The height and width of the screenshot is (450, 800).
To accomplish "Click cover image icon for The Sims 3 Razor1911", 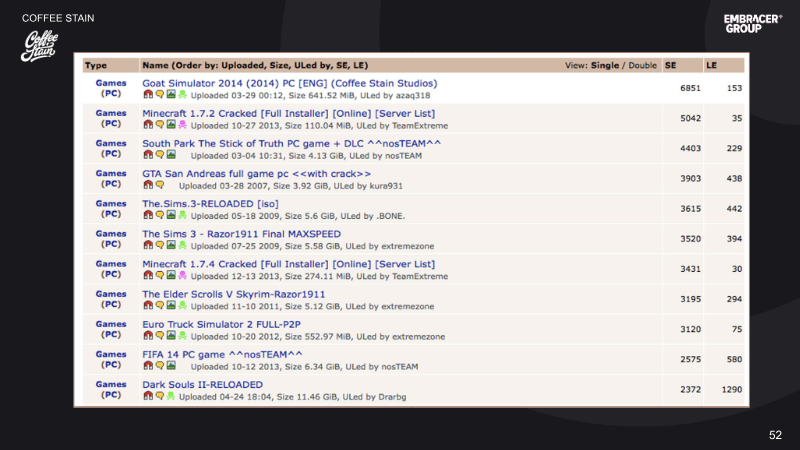I will click(x=171, y=245).
